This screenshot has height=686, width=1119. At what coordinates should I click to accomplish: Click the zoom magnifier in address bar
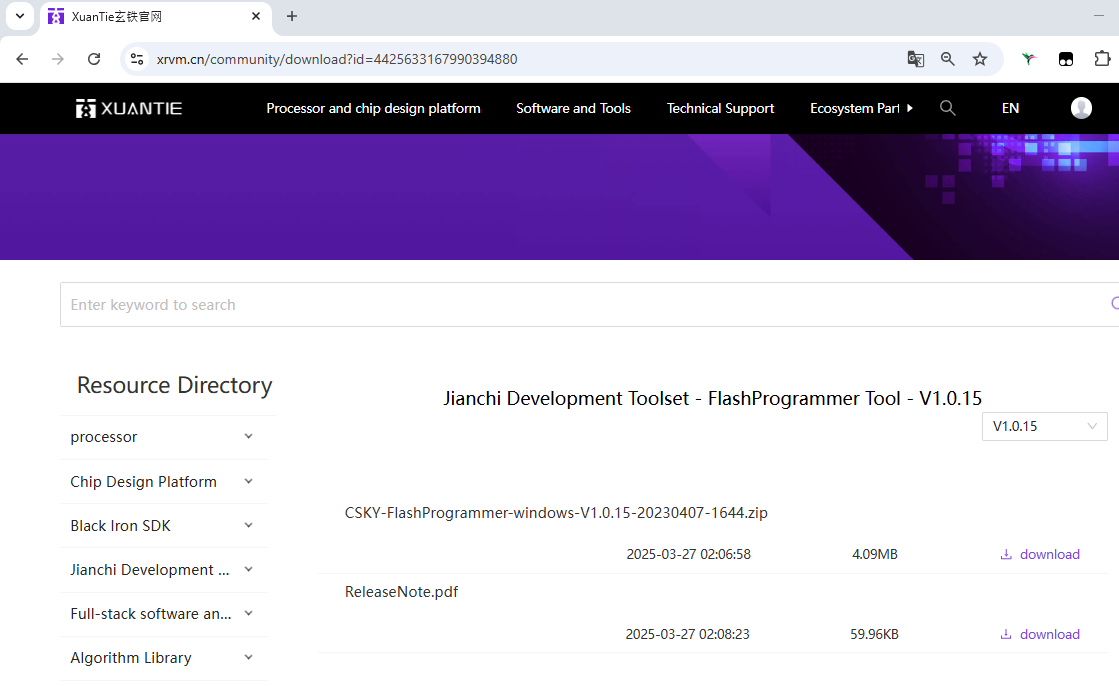(948, 59)
